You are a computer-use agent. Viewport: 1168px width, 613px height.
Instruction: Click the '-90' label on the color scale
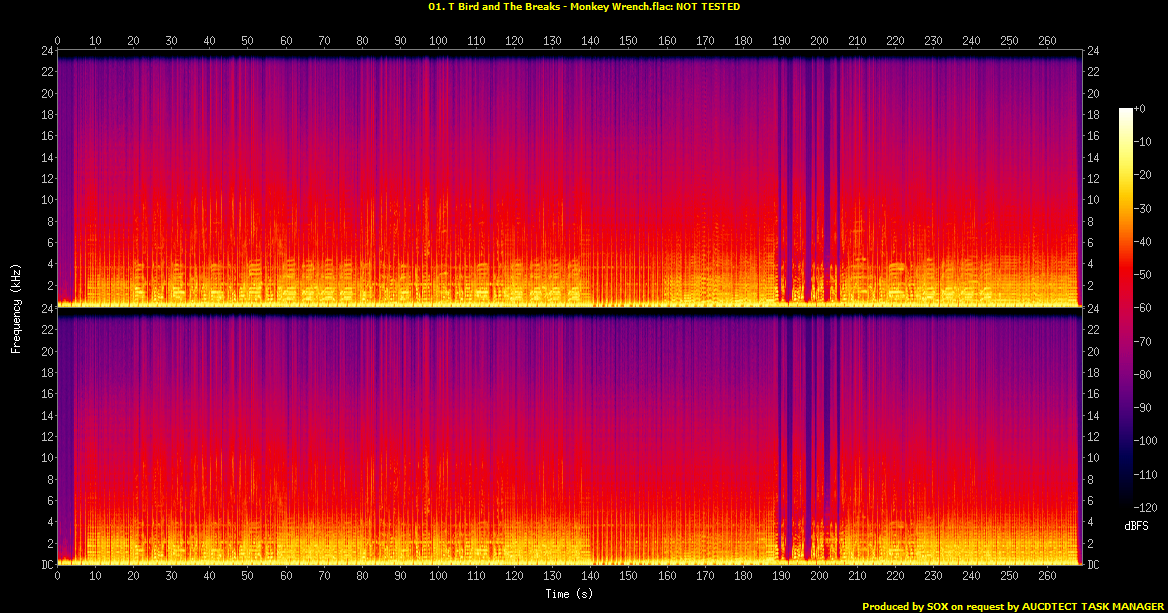pyautogui.click(x=1143, y=407)
